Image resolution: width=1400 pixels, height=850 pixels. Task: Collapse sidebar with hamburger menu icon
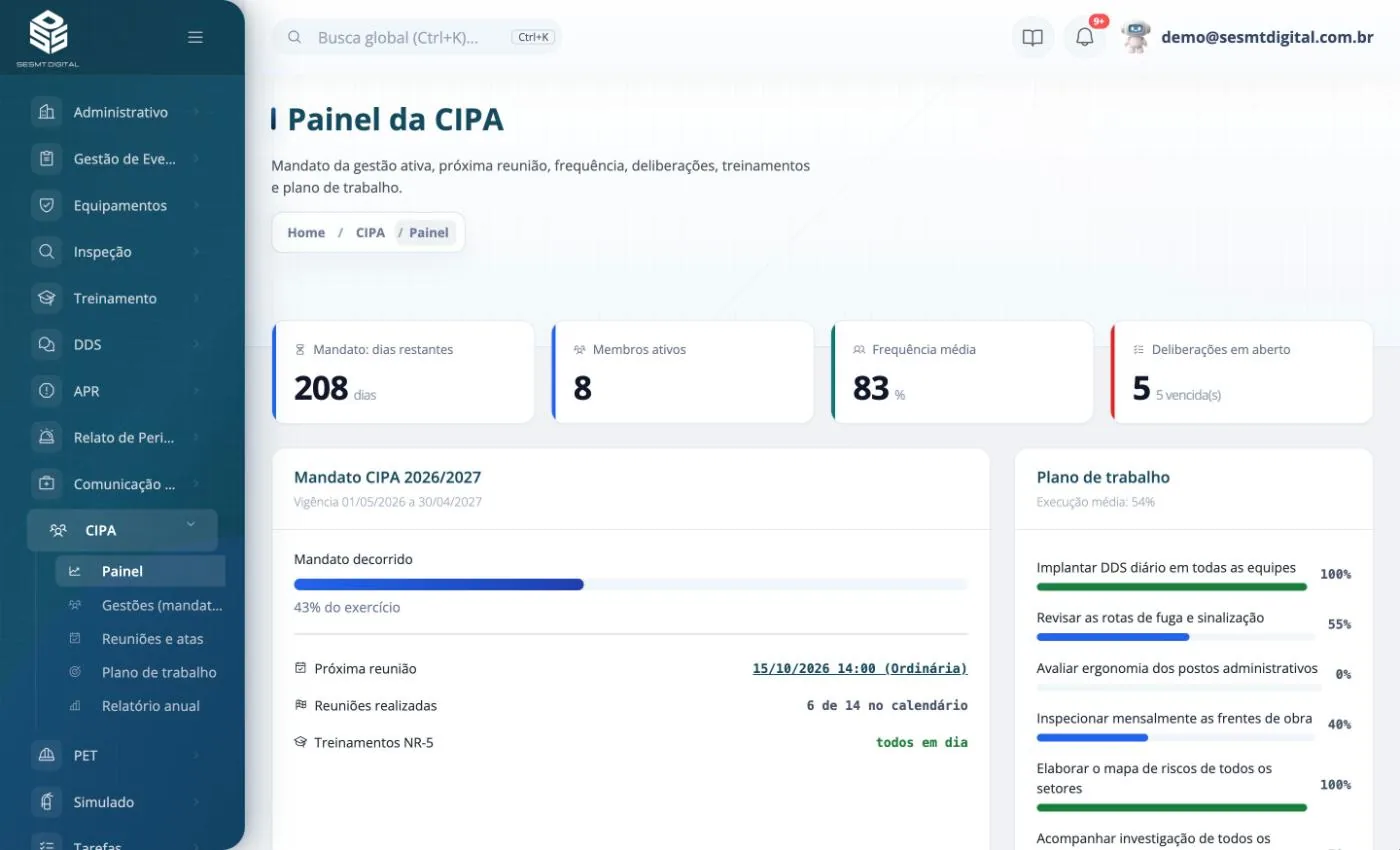[195, 37]
